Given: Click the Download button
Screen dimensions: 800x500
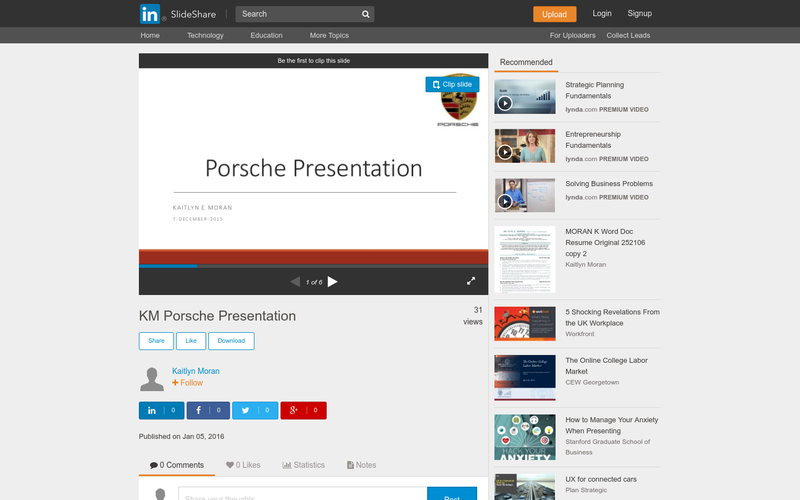Looking at the screenshot, I should point(231,341).
